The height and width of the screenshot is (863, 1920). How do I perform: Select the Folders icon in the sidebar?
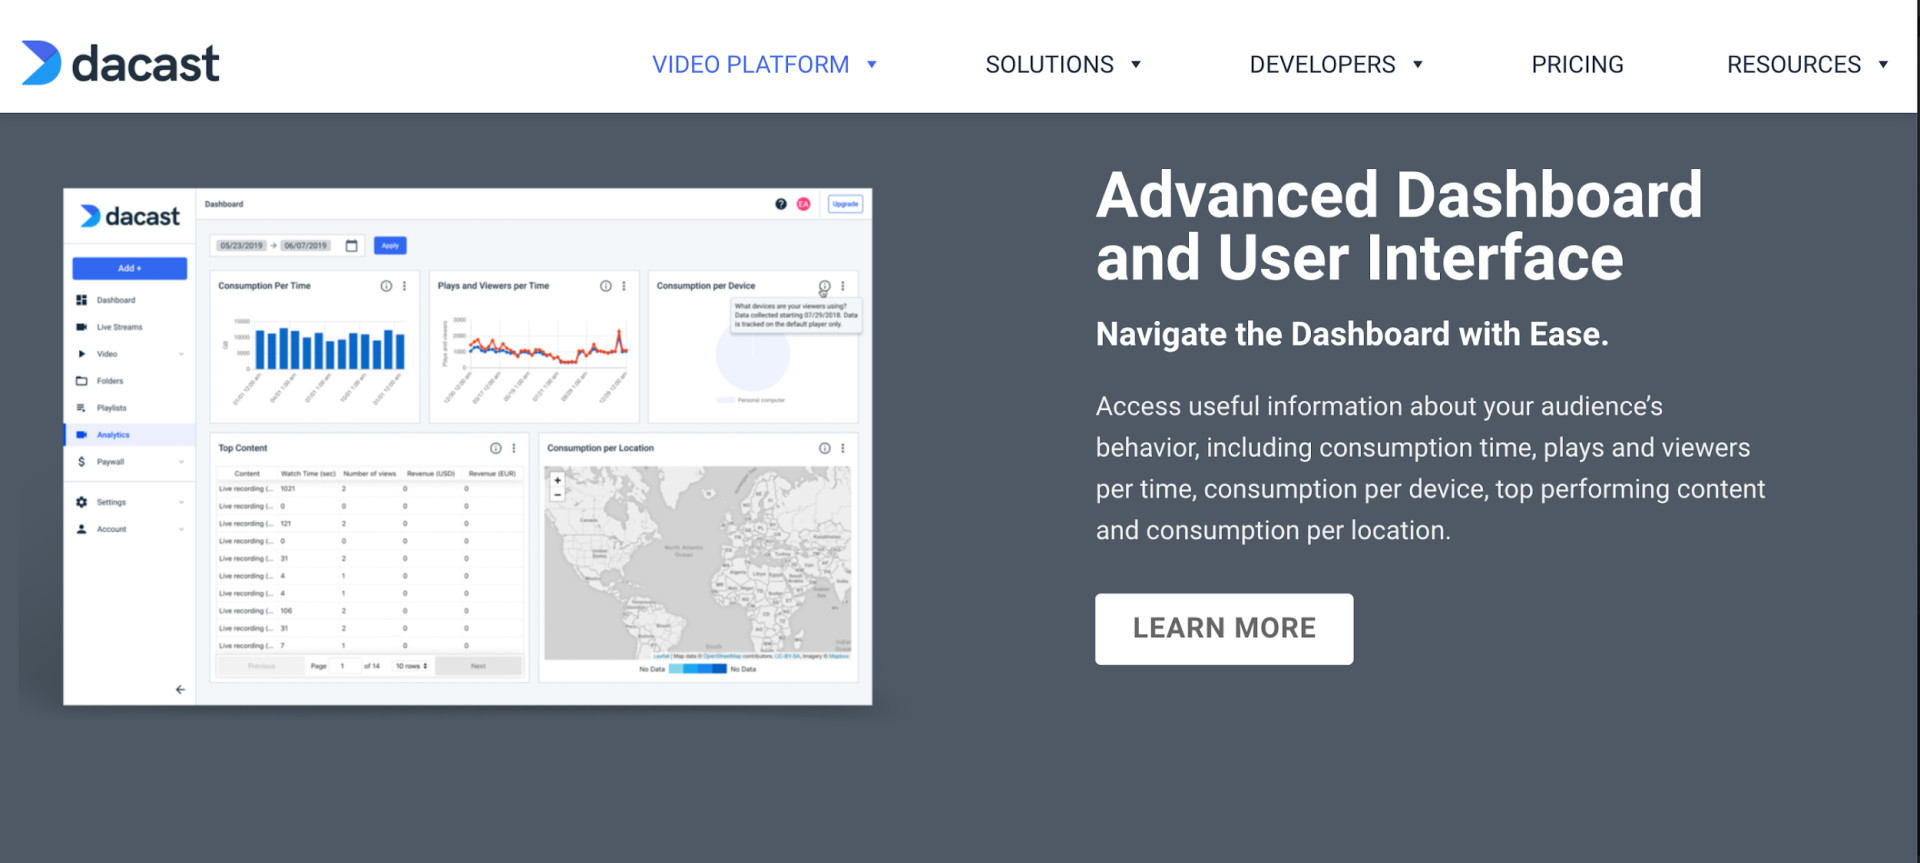tap(81, 381)
